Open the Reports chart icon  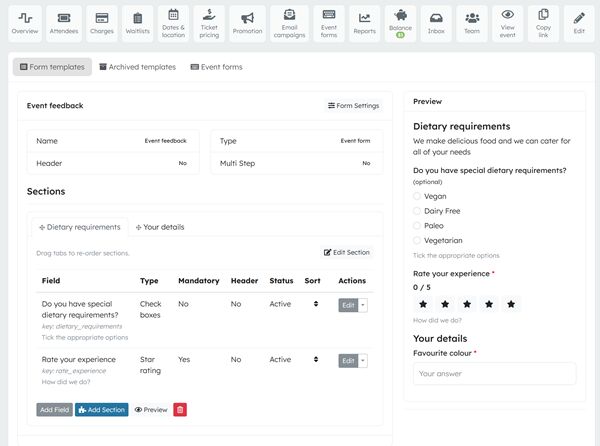(365, 22)
